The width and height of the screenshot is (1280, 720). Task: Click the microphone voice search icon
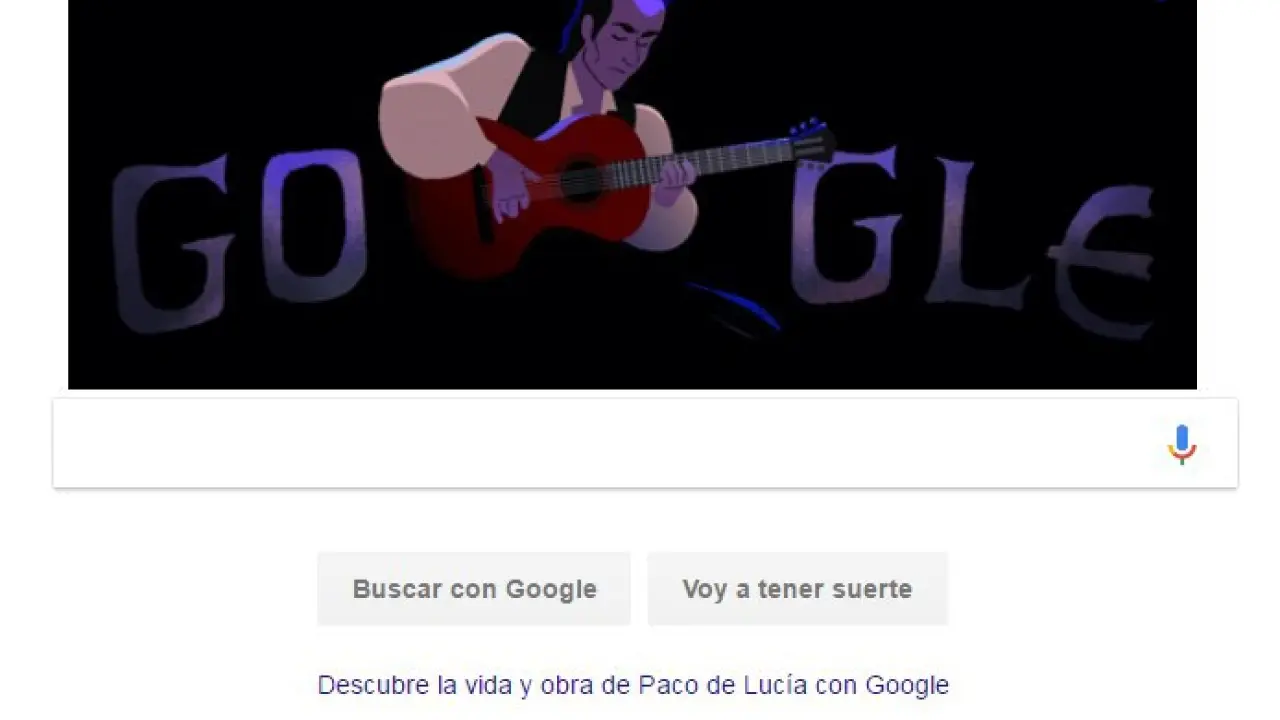click(1182, 444)
